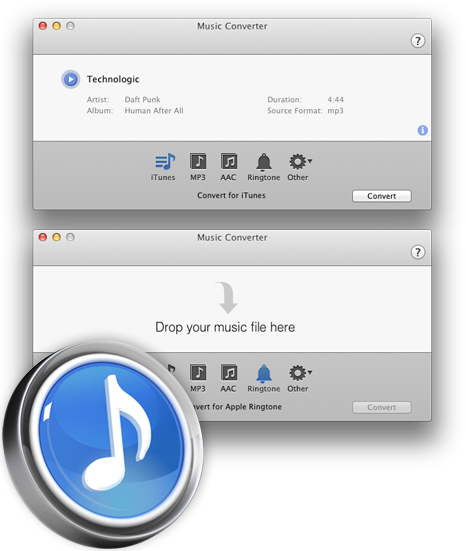The height and width of the screenshot is (551, 466).
Task: Click the Convert for iTunes label
Action: [231, 195]
